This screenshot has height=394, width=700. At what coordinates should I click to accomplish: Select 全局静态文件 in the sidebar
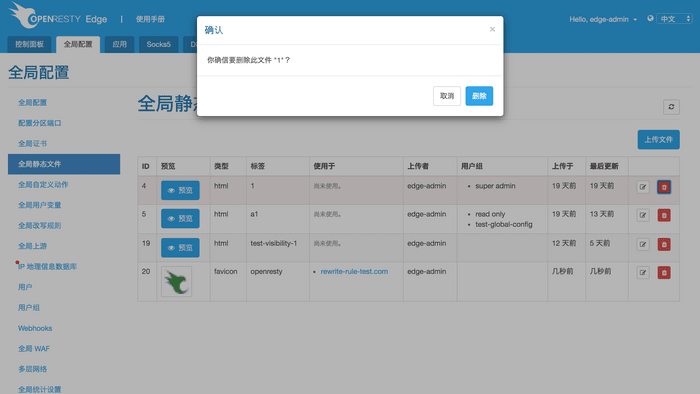click(x=64, y=164)
